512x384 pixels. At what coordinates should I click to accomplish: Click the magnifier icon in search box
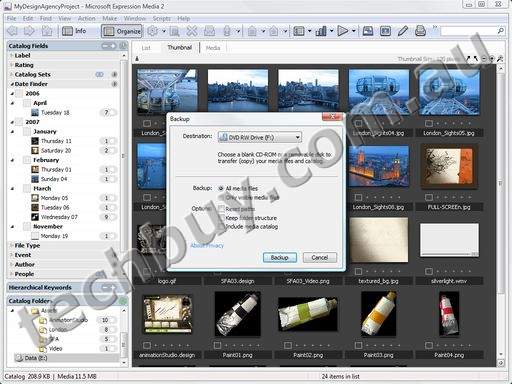click(x=500, y=31)
